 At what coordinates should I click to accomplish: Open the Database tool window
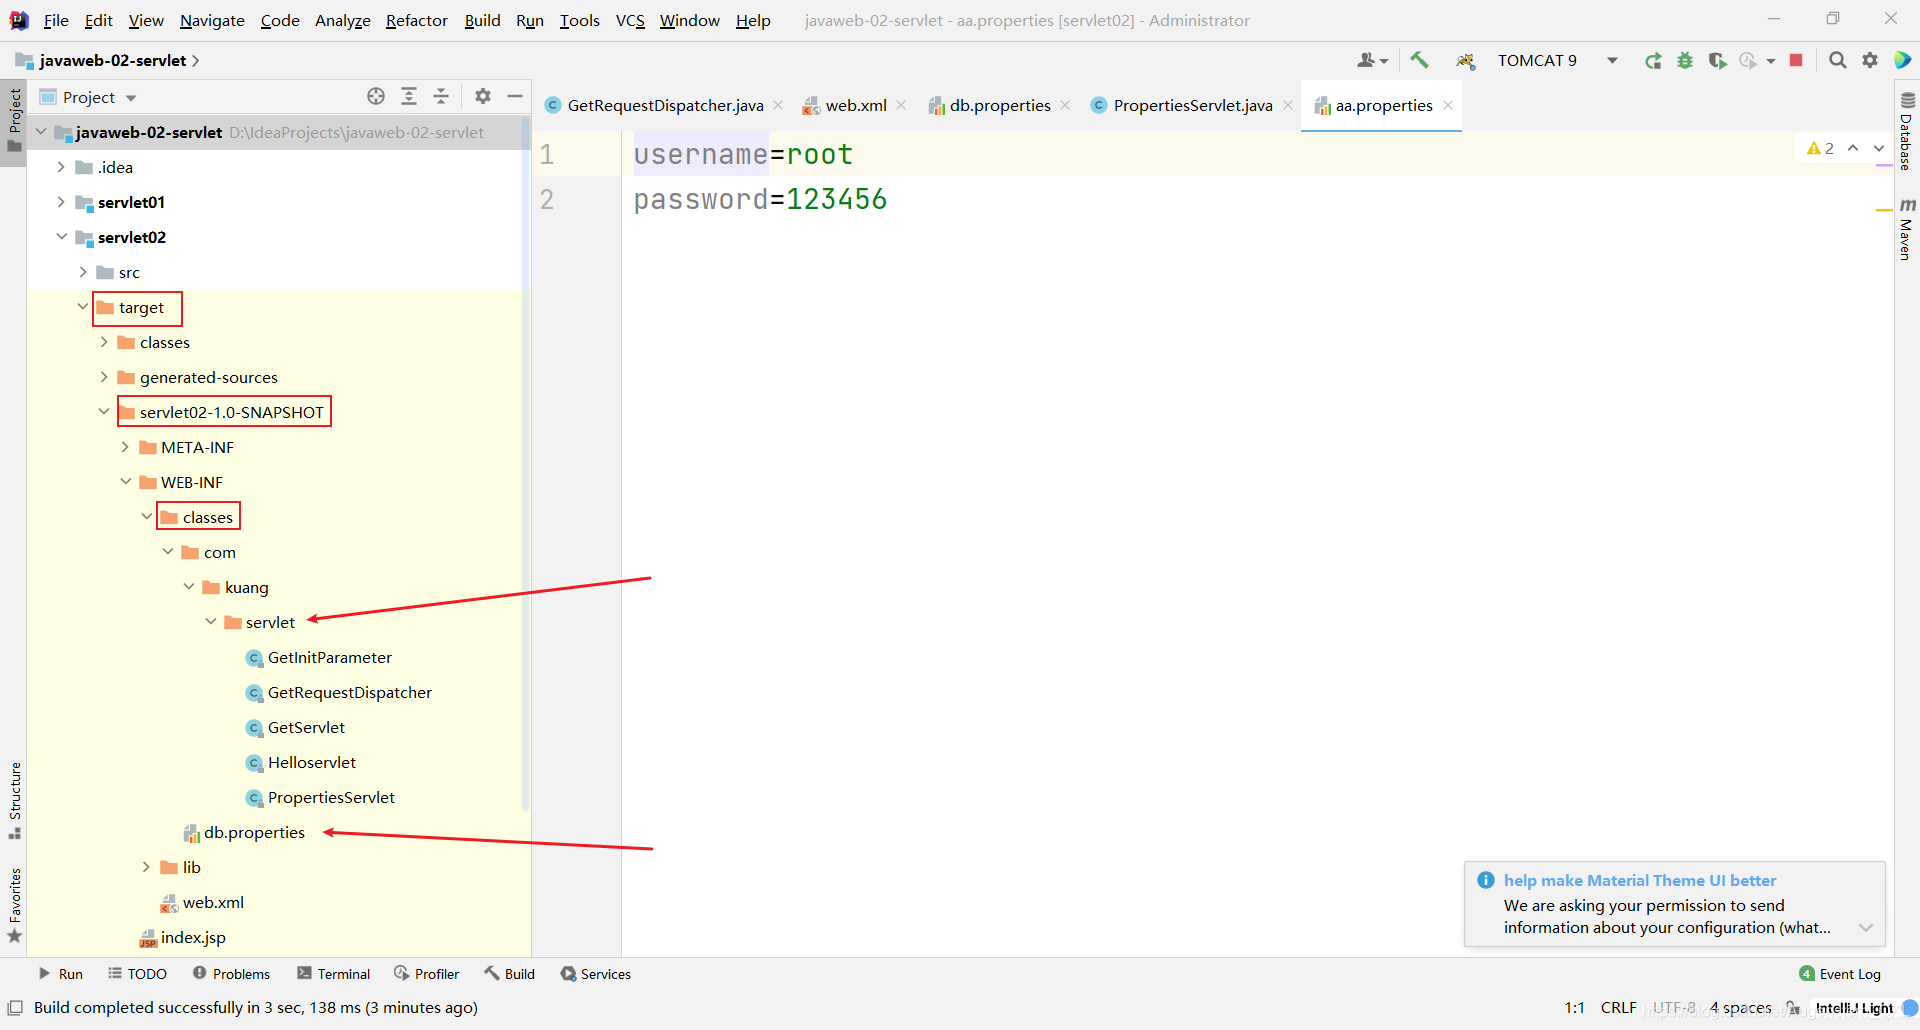(1907, 131)
